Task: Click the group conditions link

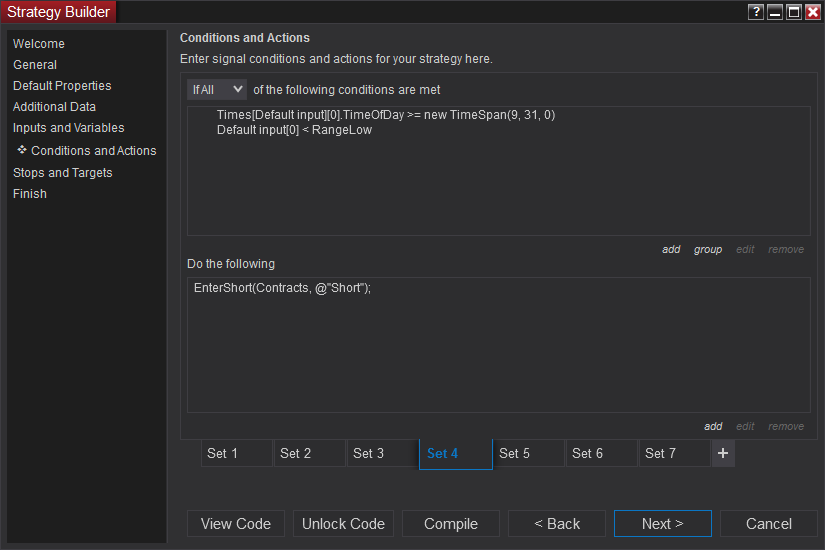Action: (708, 249)
